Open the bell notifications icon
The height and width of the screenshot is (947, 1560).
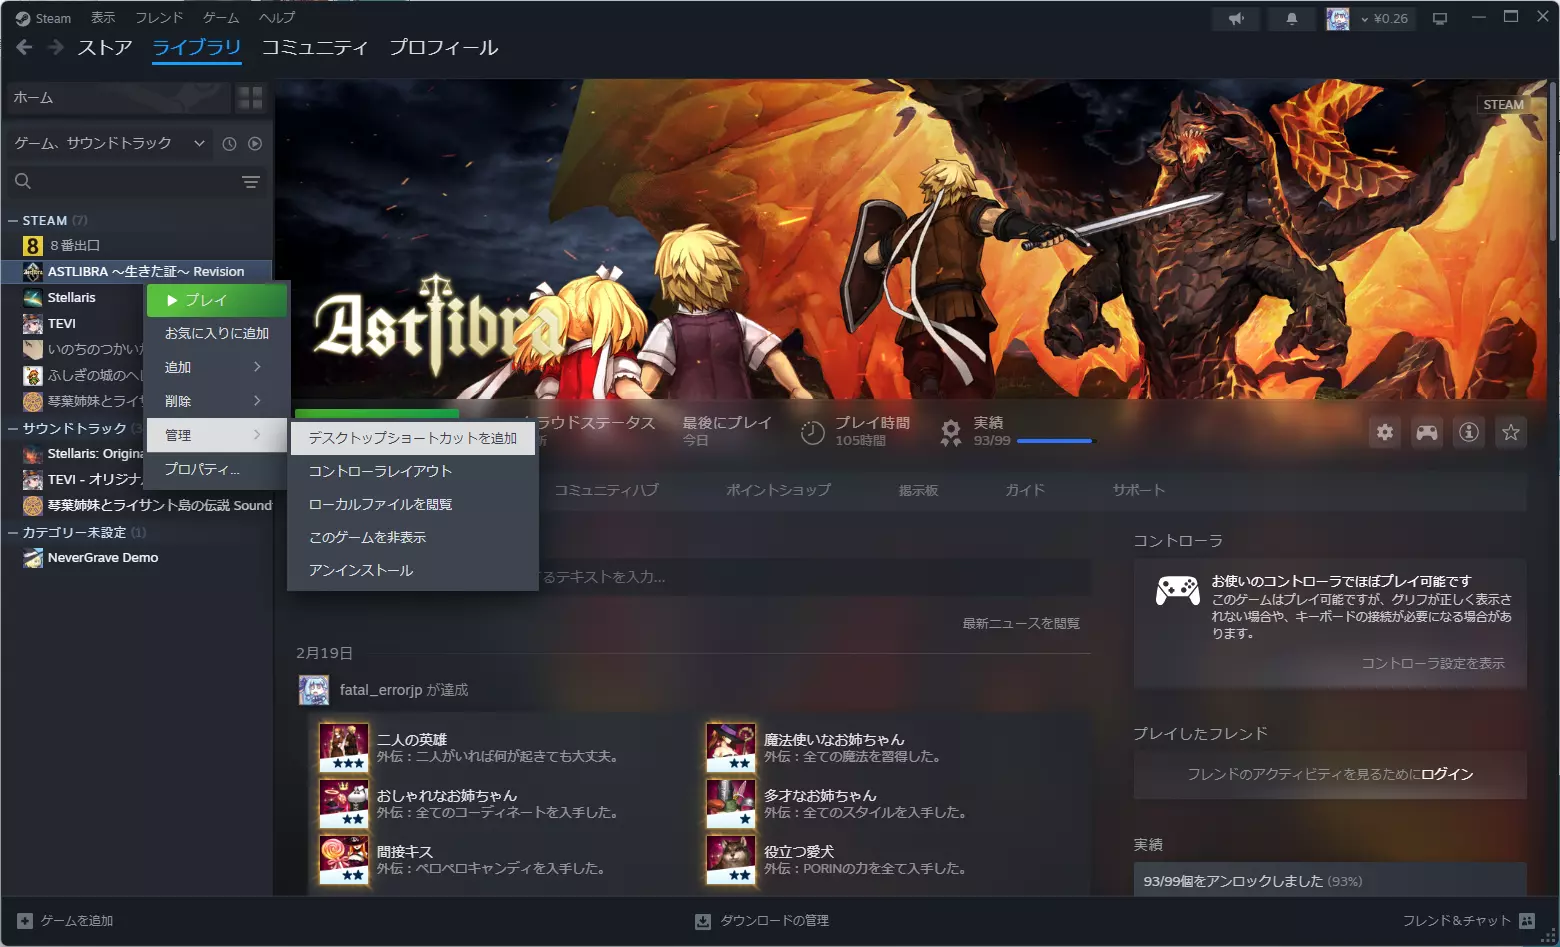tap(1292, 19)
